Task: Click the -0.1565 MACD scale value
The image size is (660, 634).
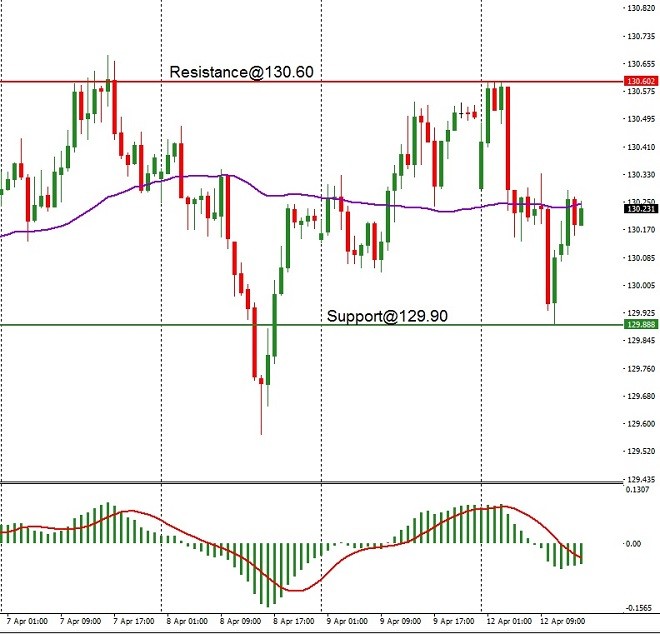Action: pyautogui.click(x=639, y=608)
